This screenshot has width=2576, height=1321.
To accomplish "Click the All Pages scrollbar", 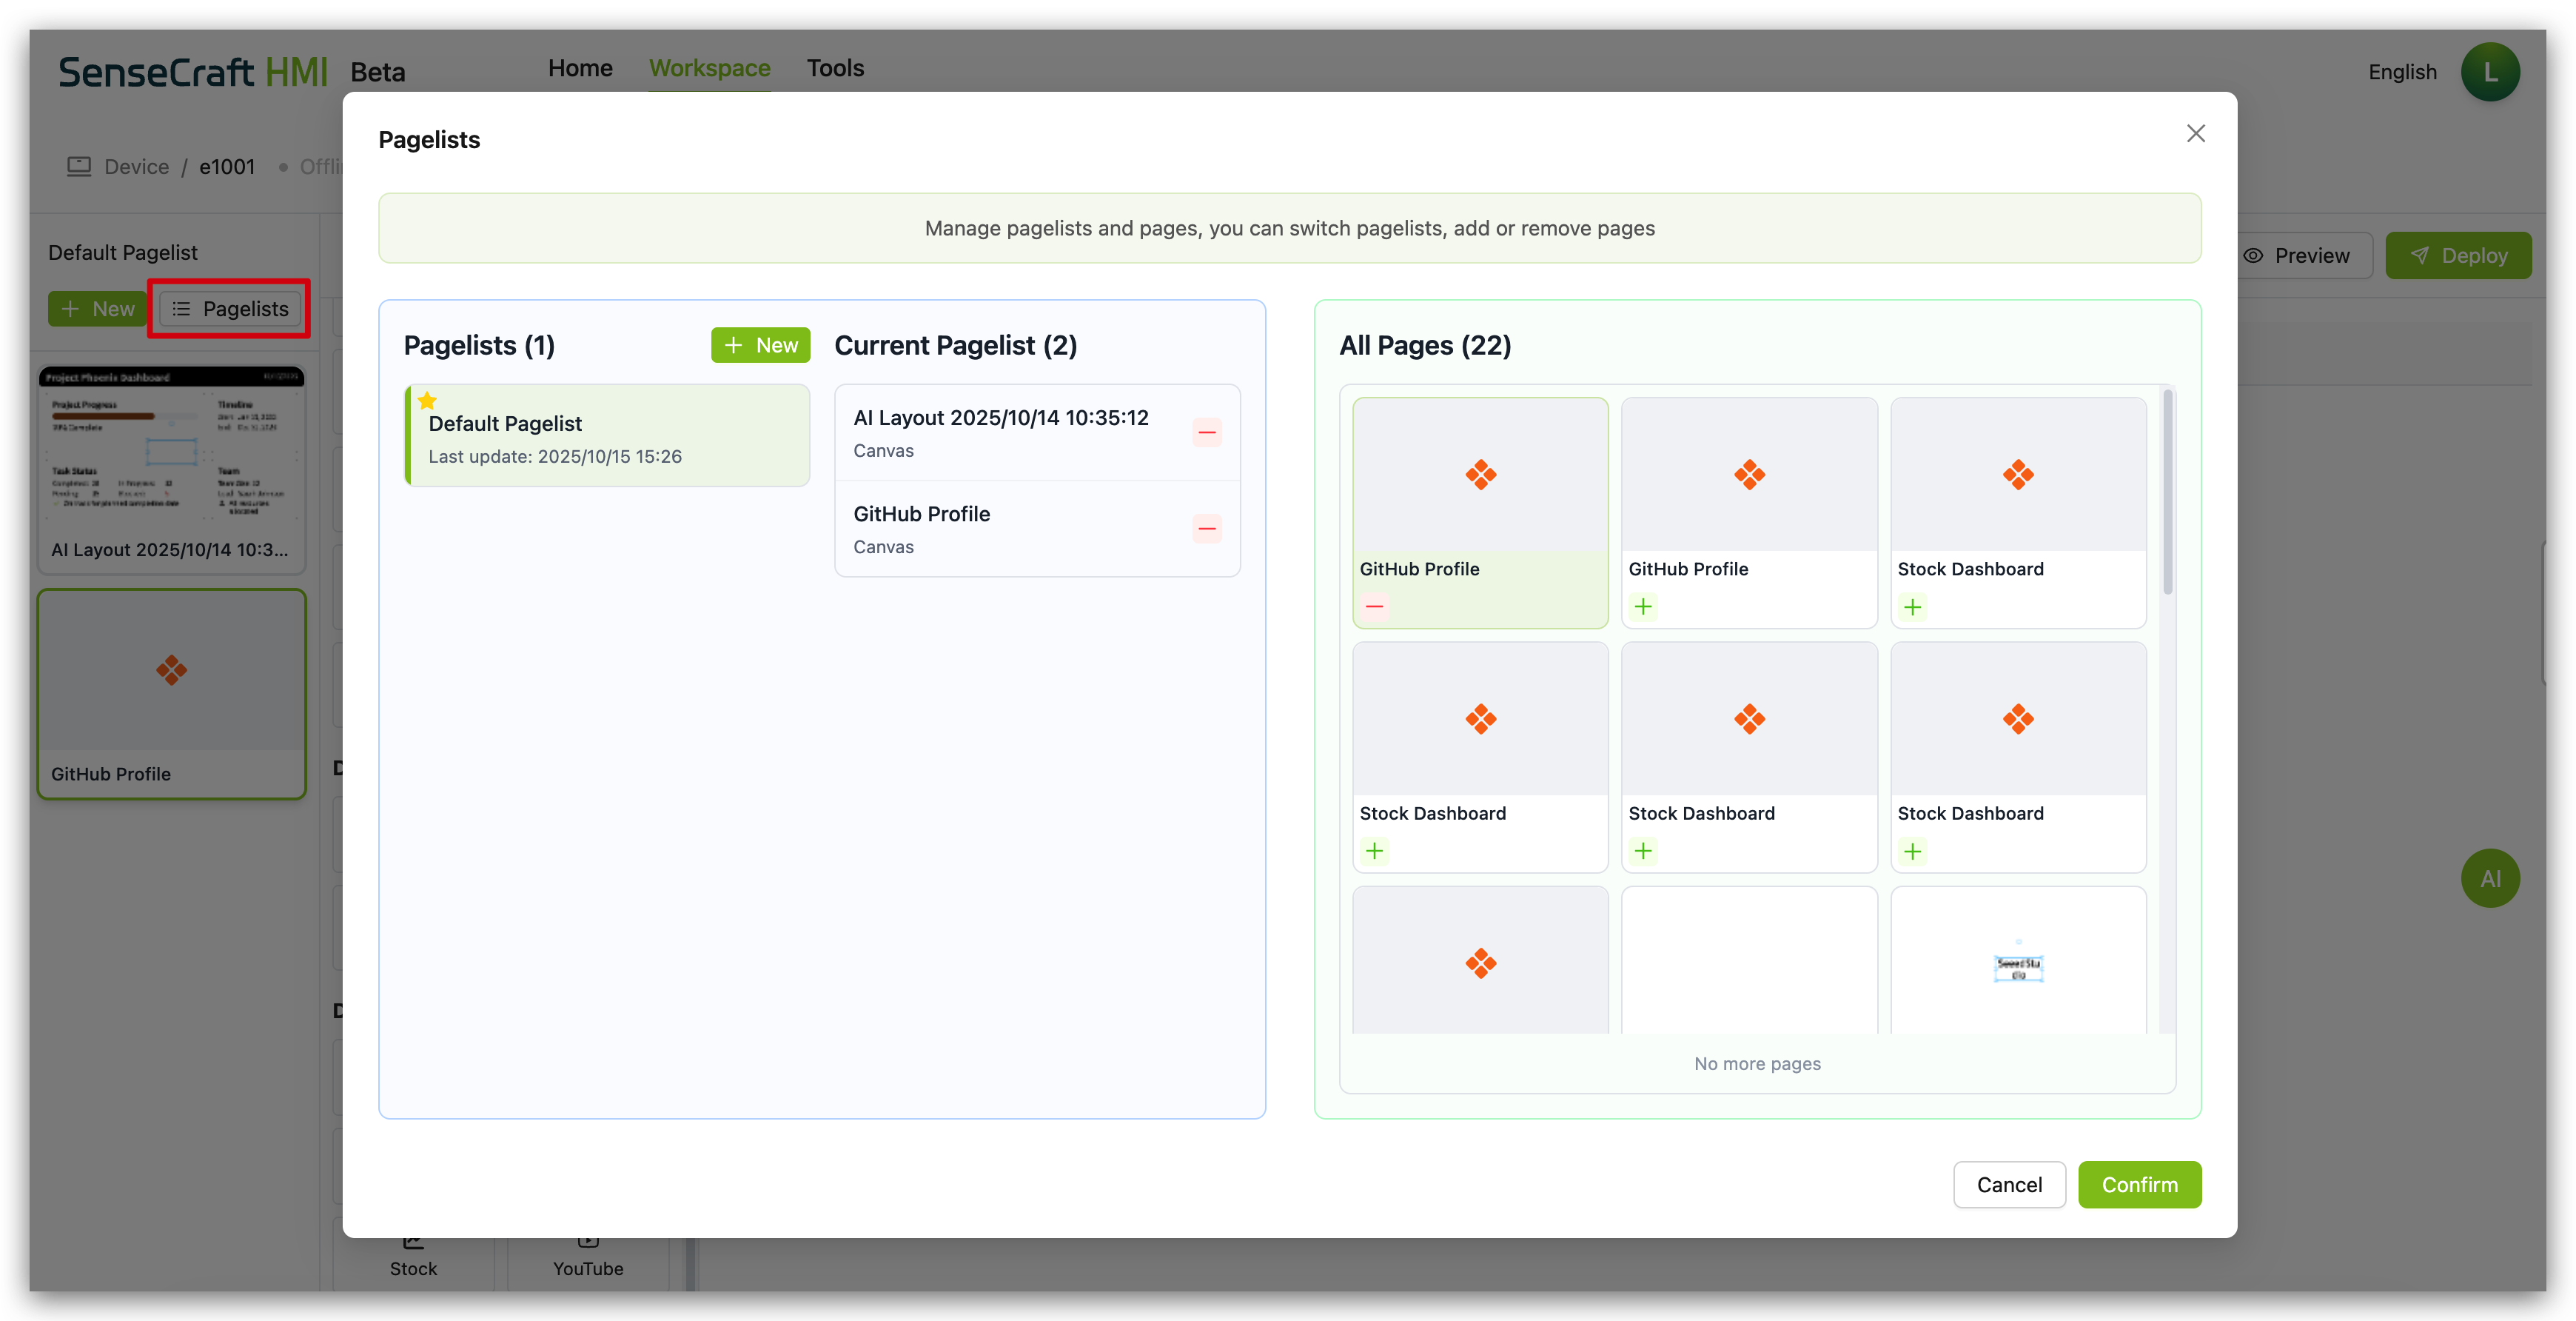I will point(2167,492).
